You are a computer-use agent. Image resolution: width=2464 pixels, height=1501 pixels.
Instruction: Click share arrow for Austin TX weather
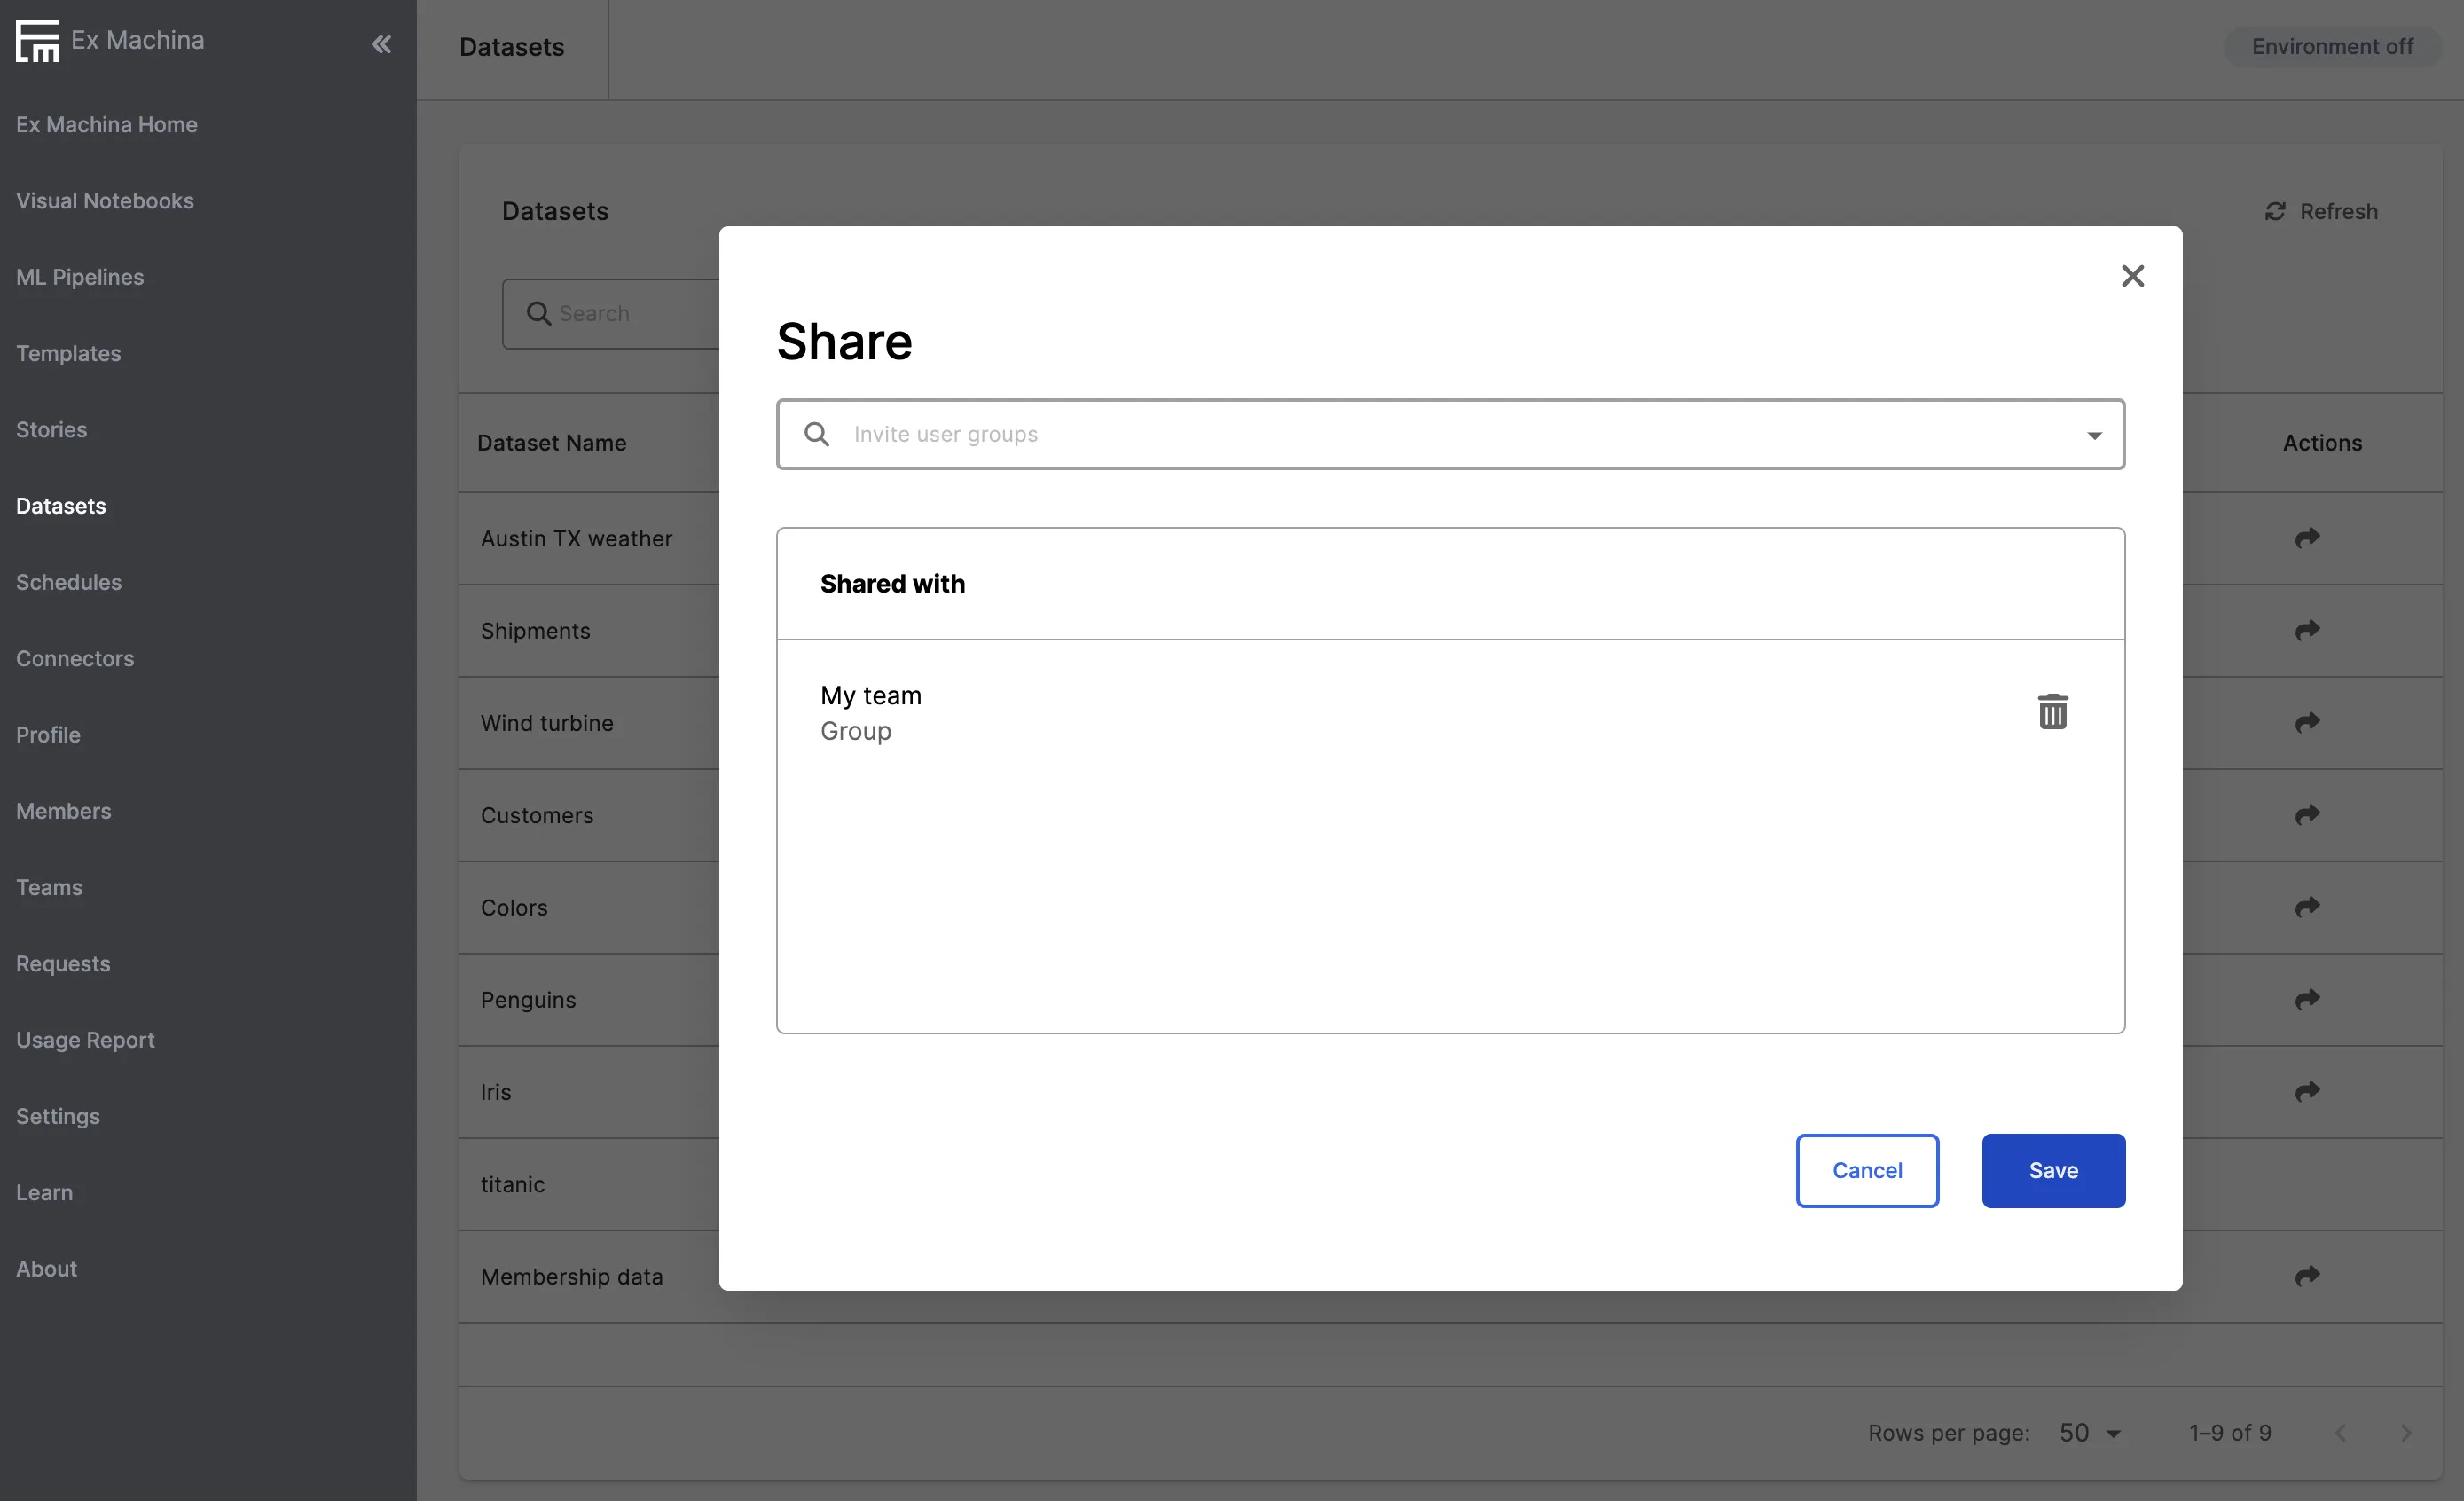pyautogui.click(x=2306, y=538)
